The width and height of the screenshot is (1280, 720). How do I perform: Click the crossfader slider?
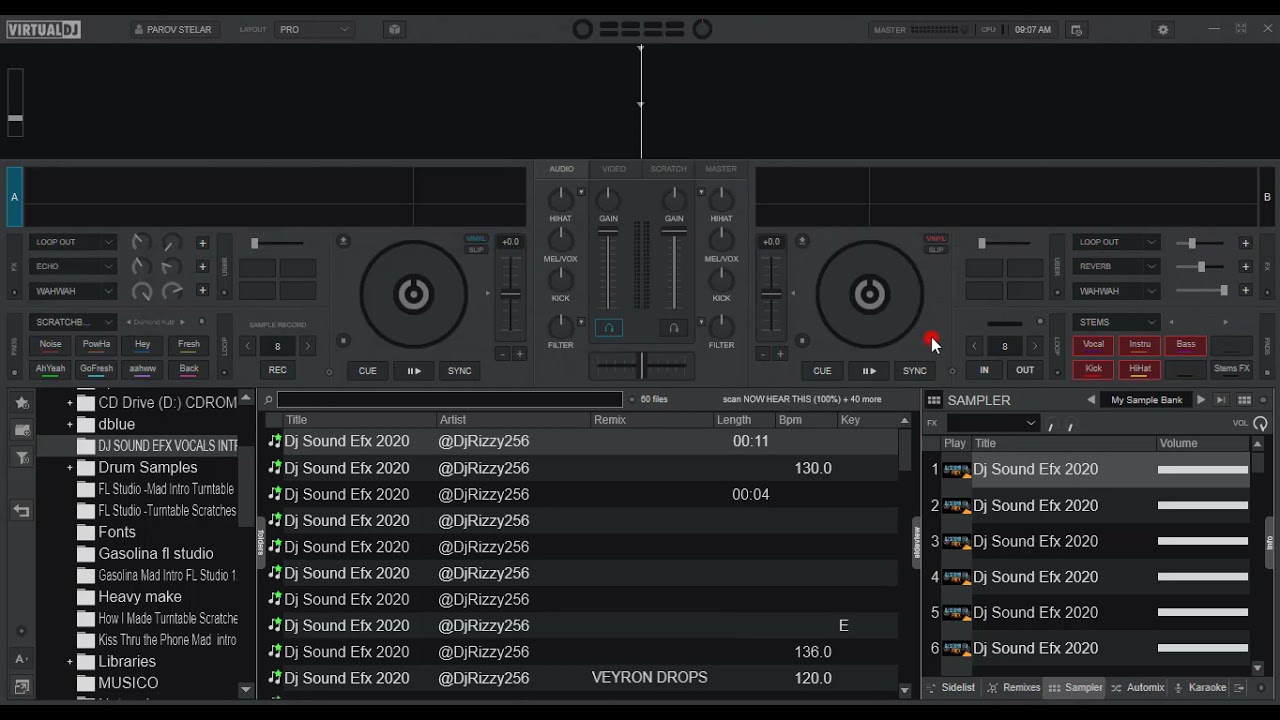pyautogui.click(x=641, y=365)
